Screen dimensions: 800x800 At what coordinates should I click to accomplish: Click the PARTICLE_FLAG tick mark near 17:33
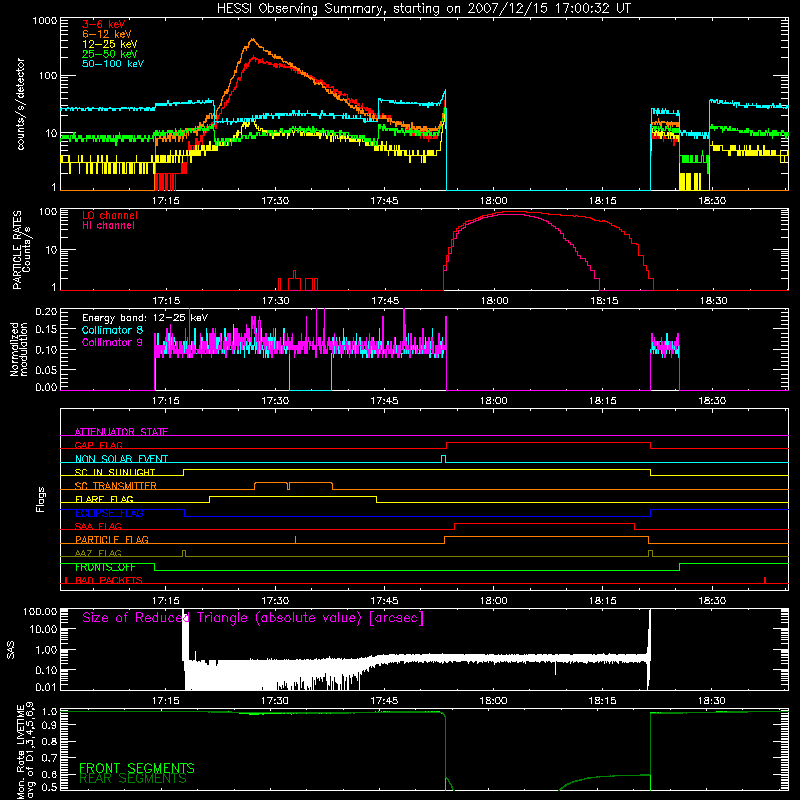tap(295, 540)
